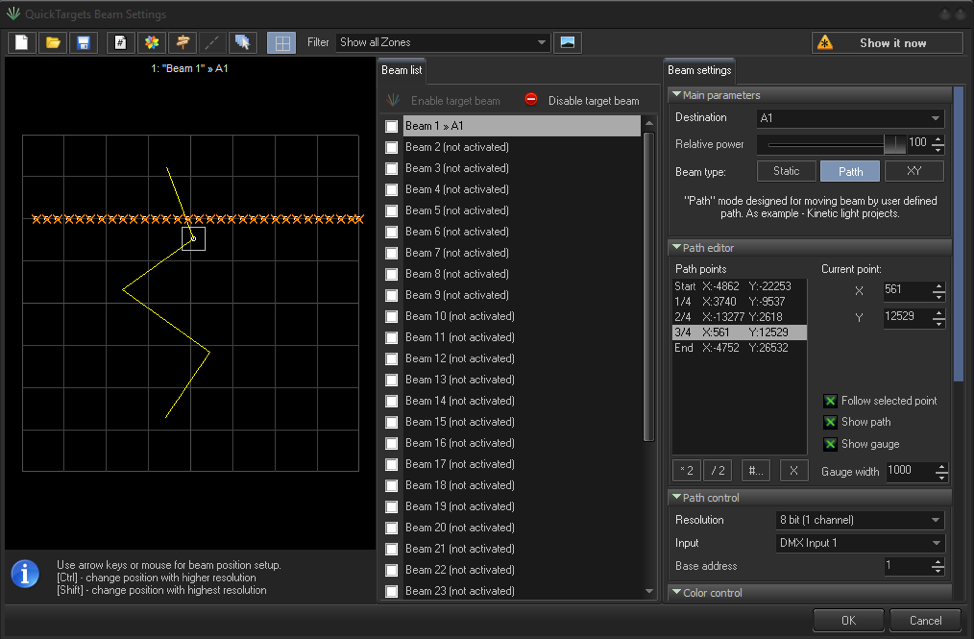Viewport: 974px width, 639px height.
Task: Select the Beam list tab
Action: [402, 71]
